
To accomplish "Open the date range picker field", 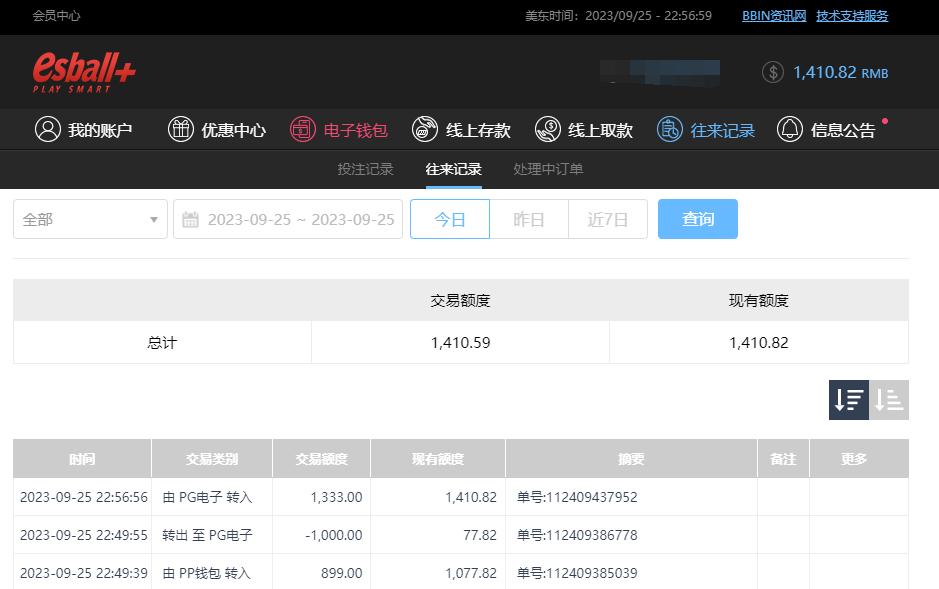I will tap(288, 220).
